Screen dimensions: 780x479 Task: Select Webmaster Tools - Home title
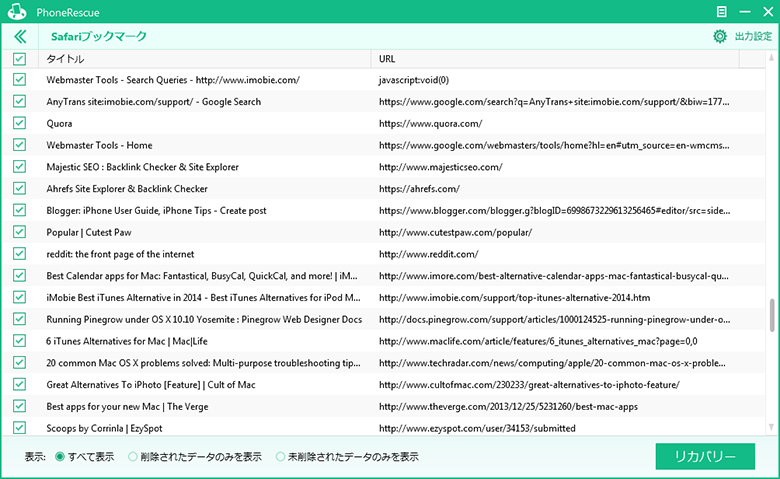pos(99,145)
